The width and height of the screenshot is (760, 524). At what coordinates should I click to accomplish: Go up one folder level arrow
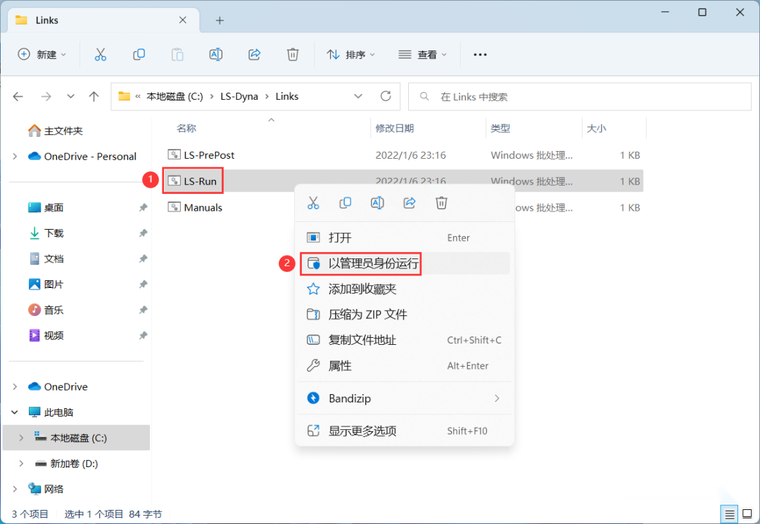(x=94, y=96)
